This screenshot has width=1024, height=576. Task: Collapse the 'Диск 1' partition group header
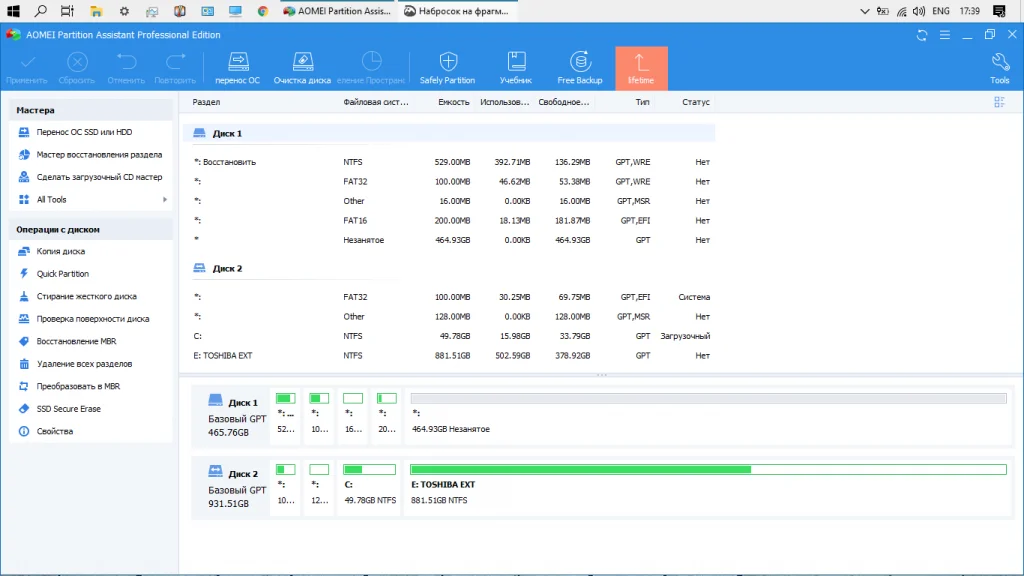tap(226, 133)
